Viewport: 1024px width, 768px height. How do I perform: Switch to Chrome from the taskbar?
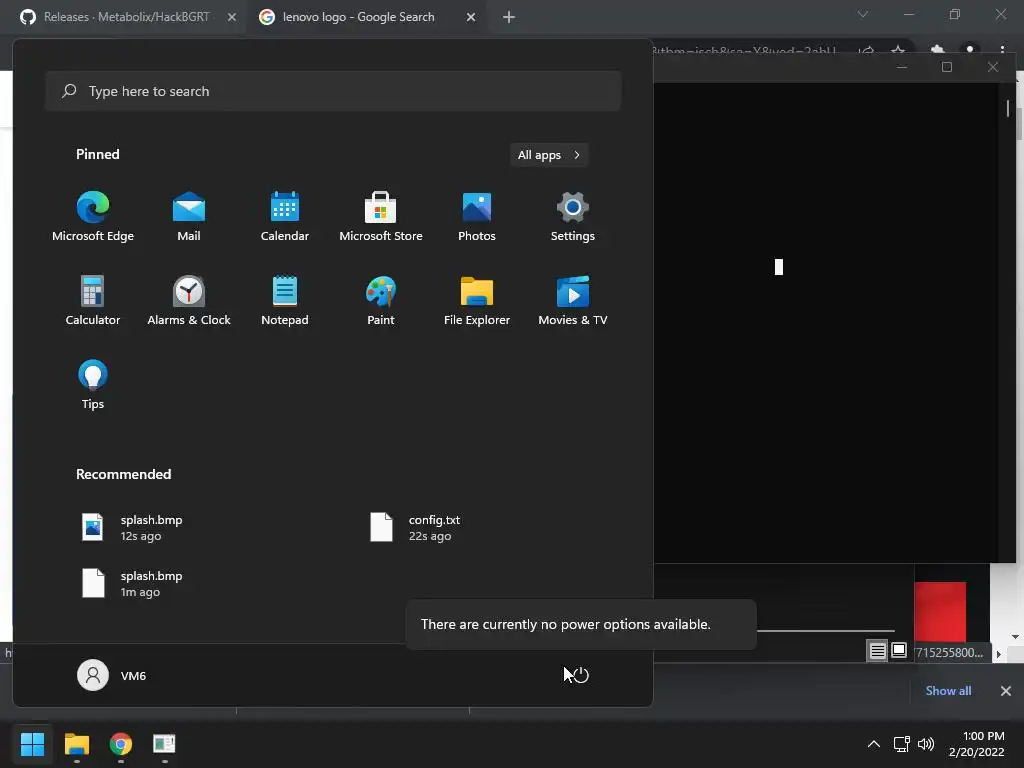pos(121,743)
